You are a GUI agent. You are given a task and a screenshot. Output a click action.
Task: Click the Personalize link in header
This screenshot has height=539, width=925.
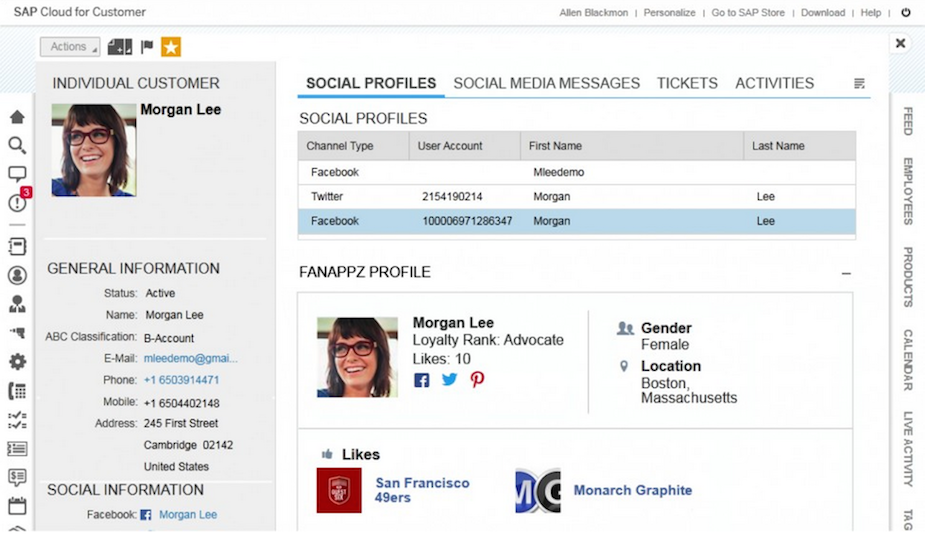point(669,13)
